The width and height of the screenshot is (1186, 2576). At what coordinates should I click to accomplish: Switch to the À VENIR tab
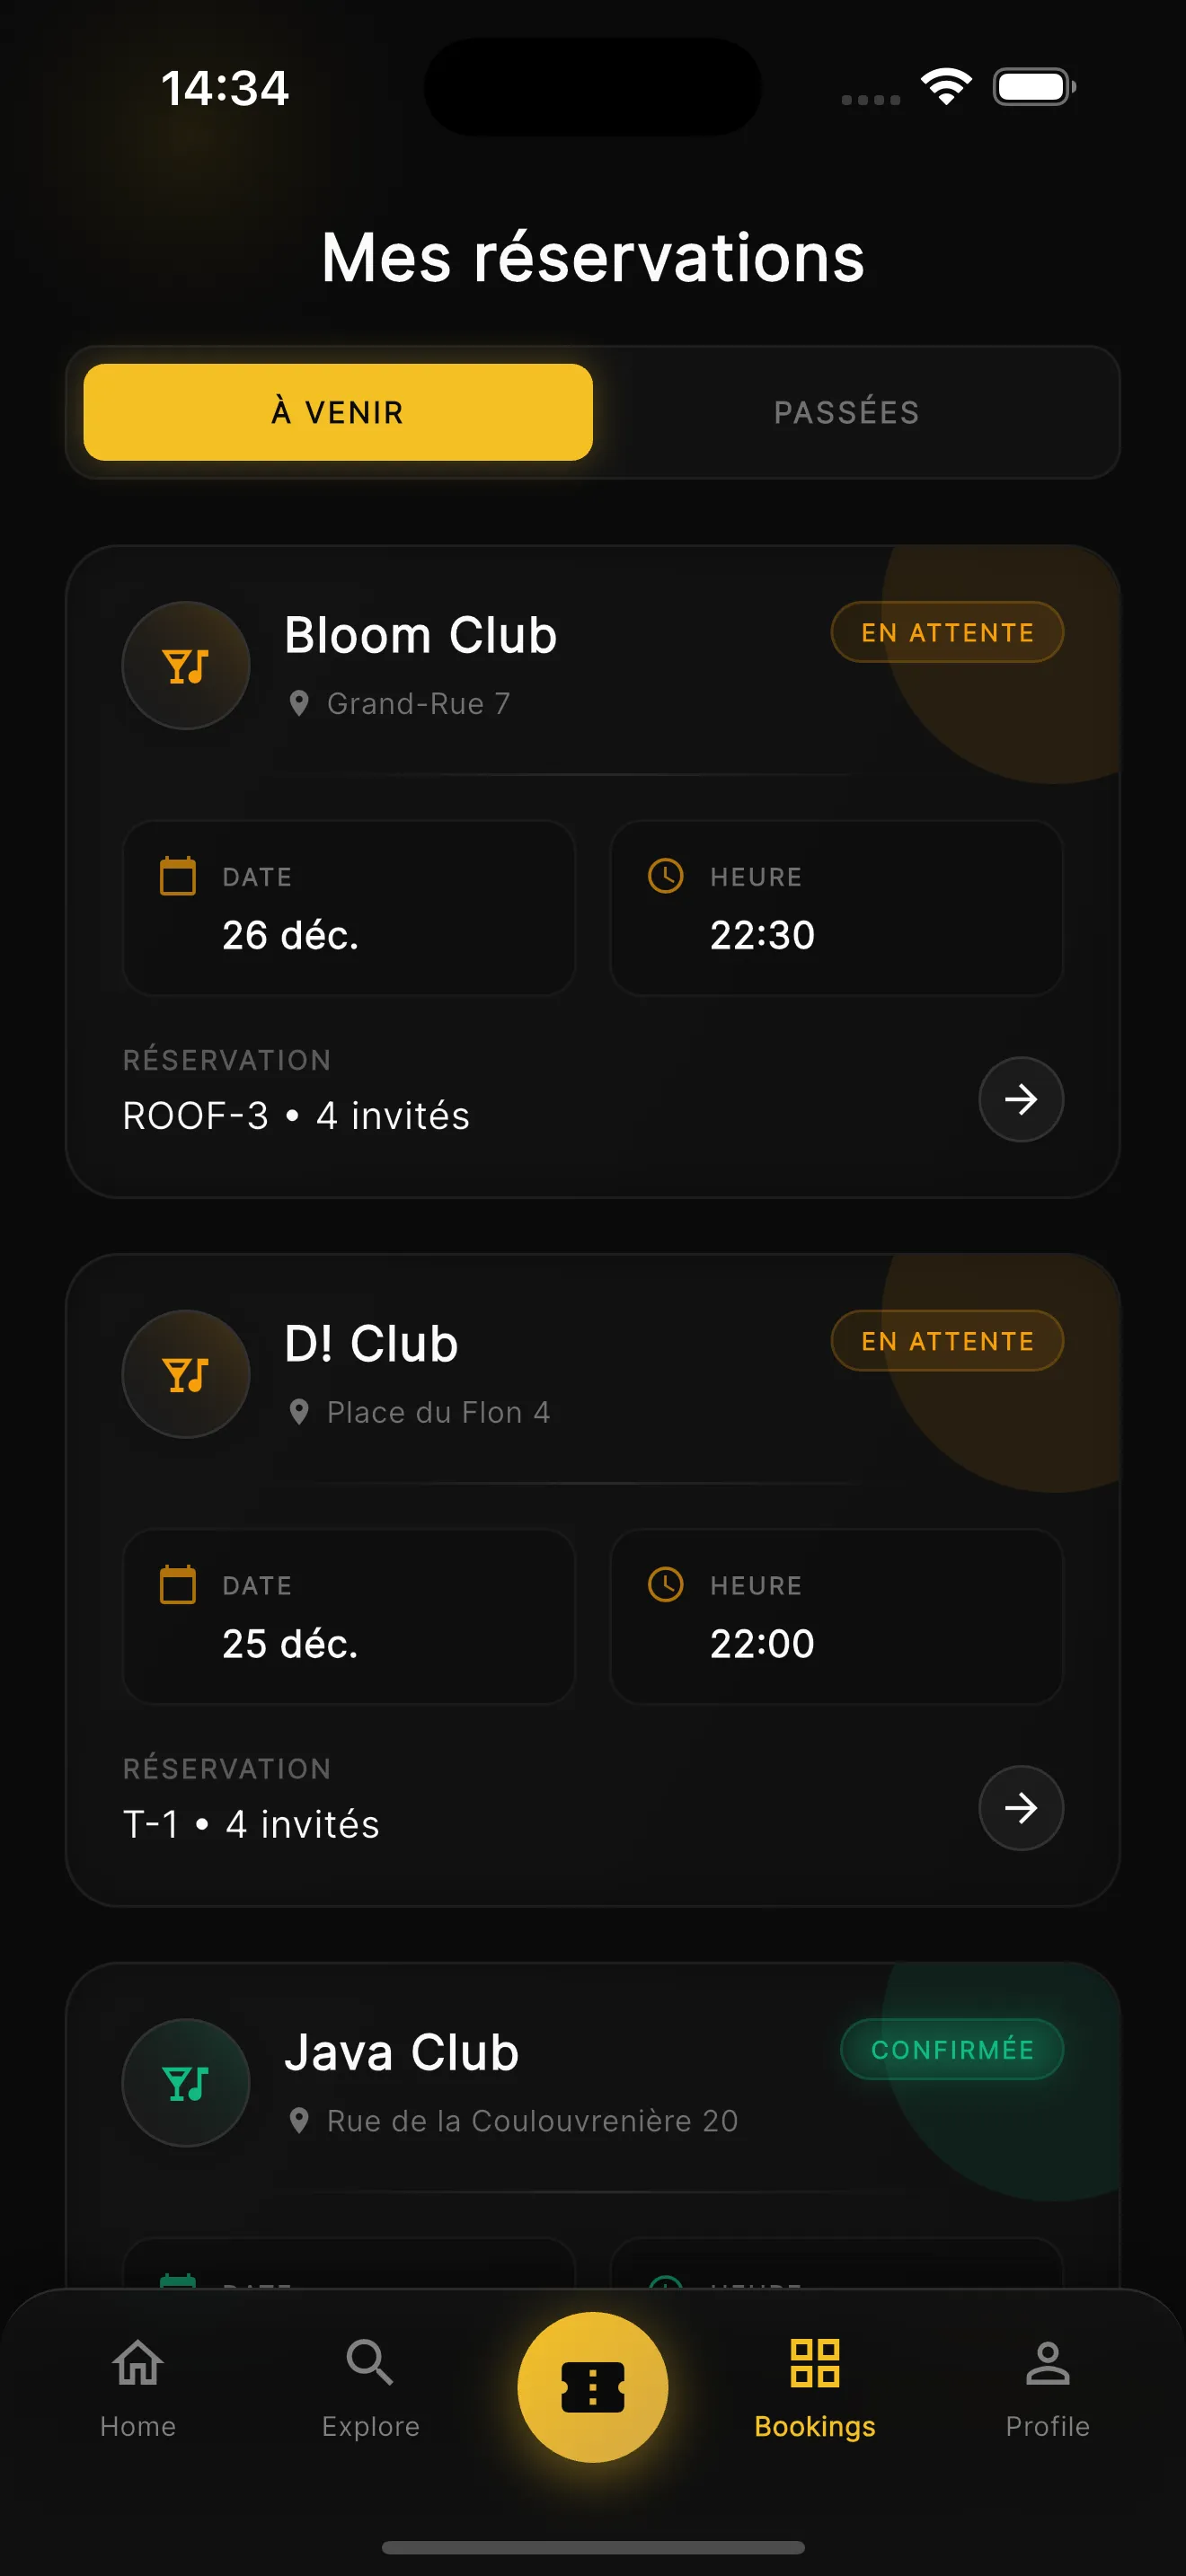(338, 412)
